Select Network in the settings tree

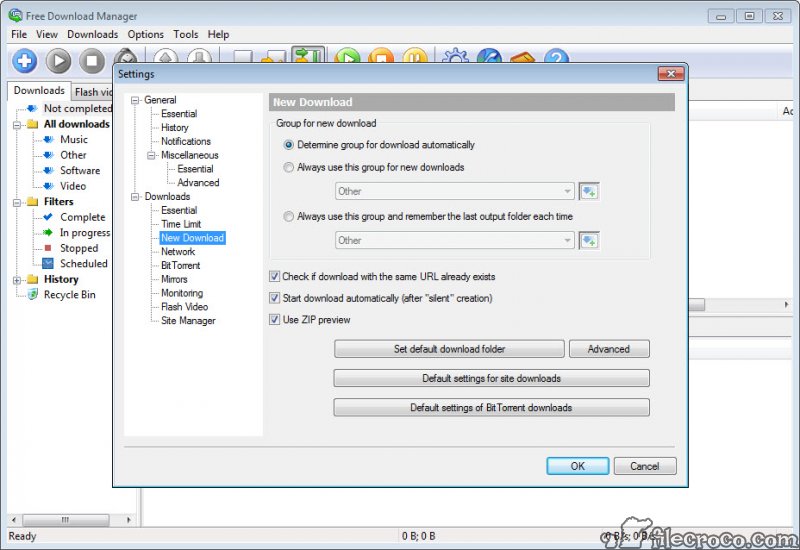click(x=178, y=252)
